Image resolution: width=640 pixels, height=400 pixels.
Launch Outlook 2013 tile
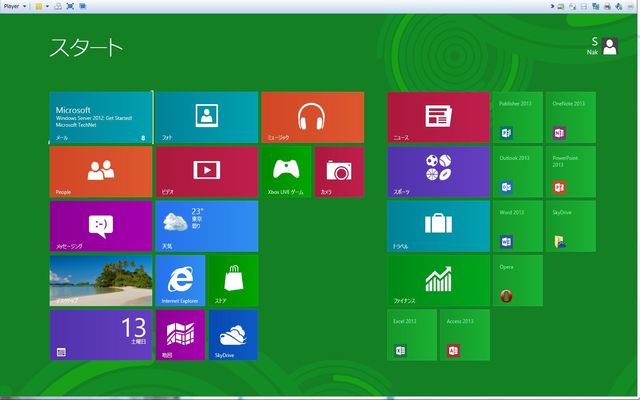(518, 172)
